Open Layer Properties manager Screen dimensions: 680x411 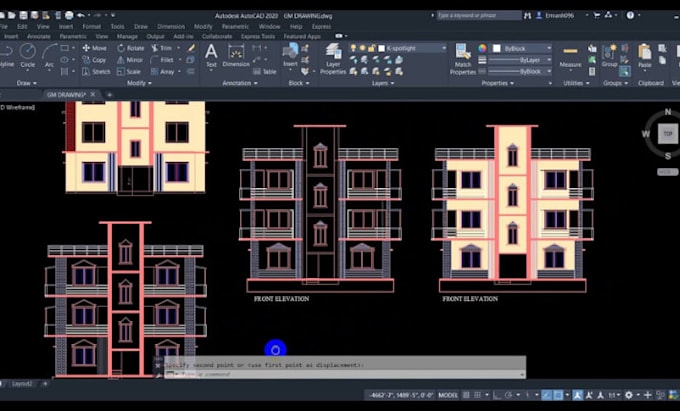[333, 59]
